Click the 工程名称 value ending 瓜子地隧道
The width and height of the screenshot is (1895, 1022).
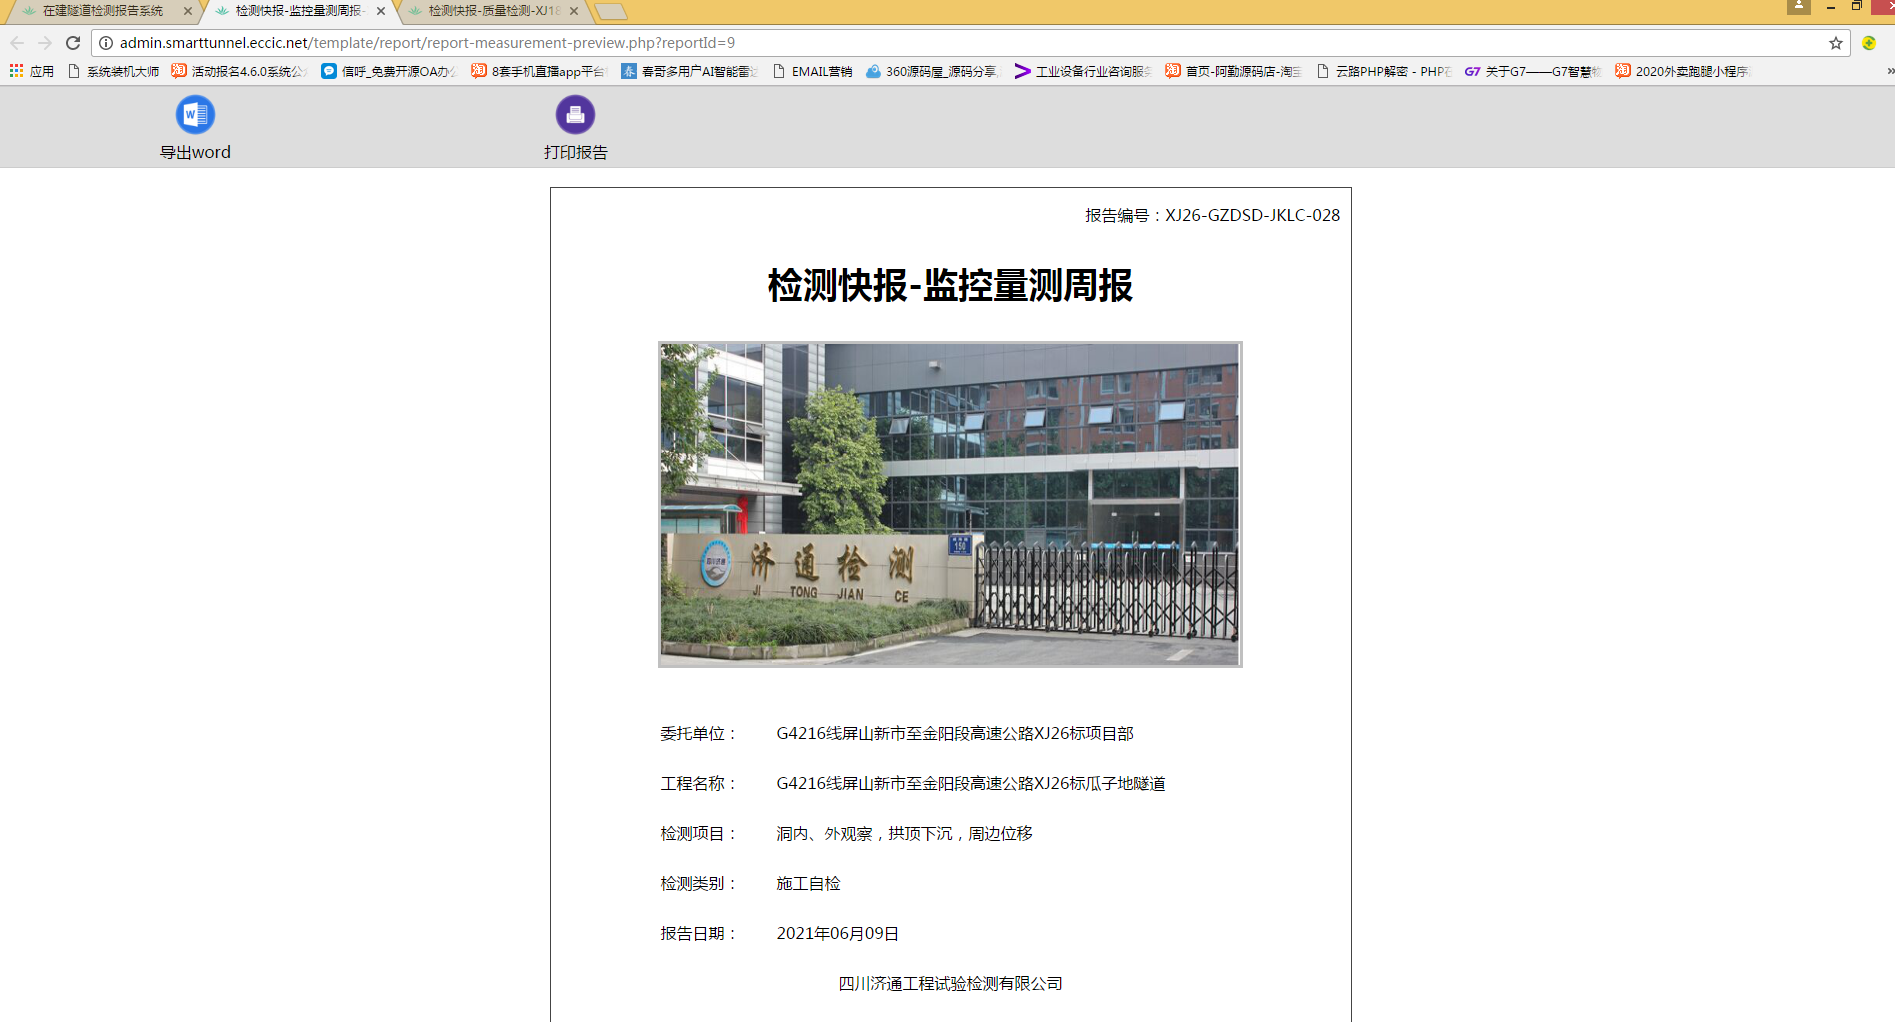[x=971, y=783]
